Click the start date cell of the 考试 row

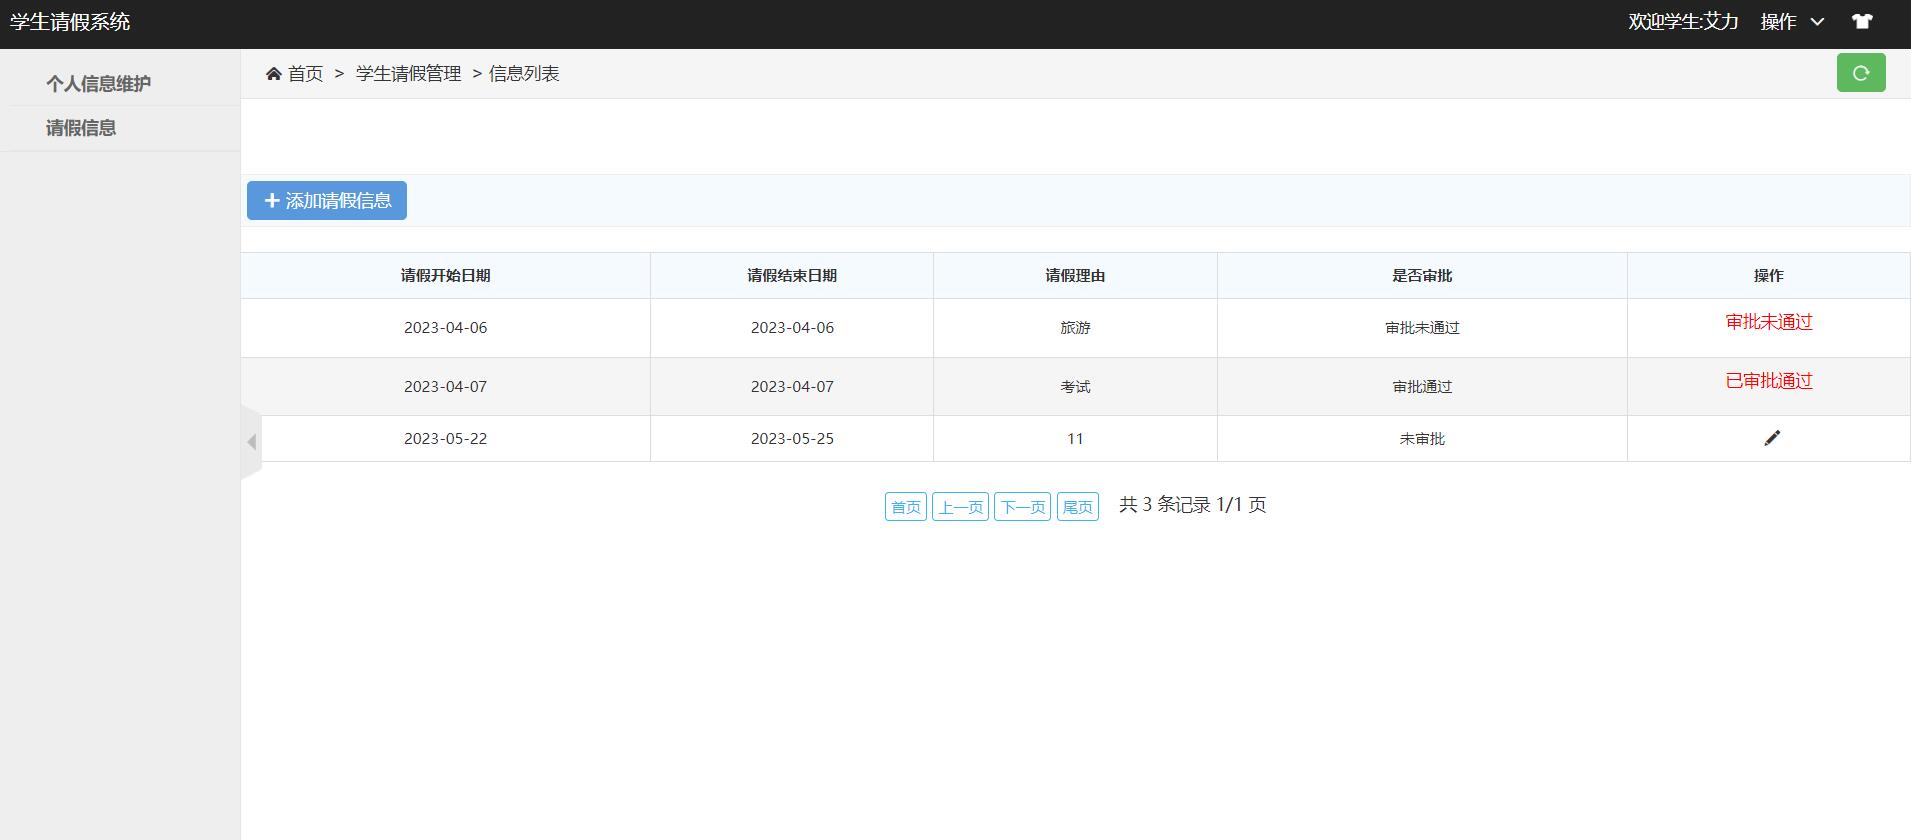pyautogui.click(x=445, y=387)
